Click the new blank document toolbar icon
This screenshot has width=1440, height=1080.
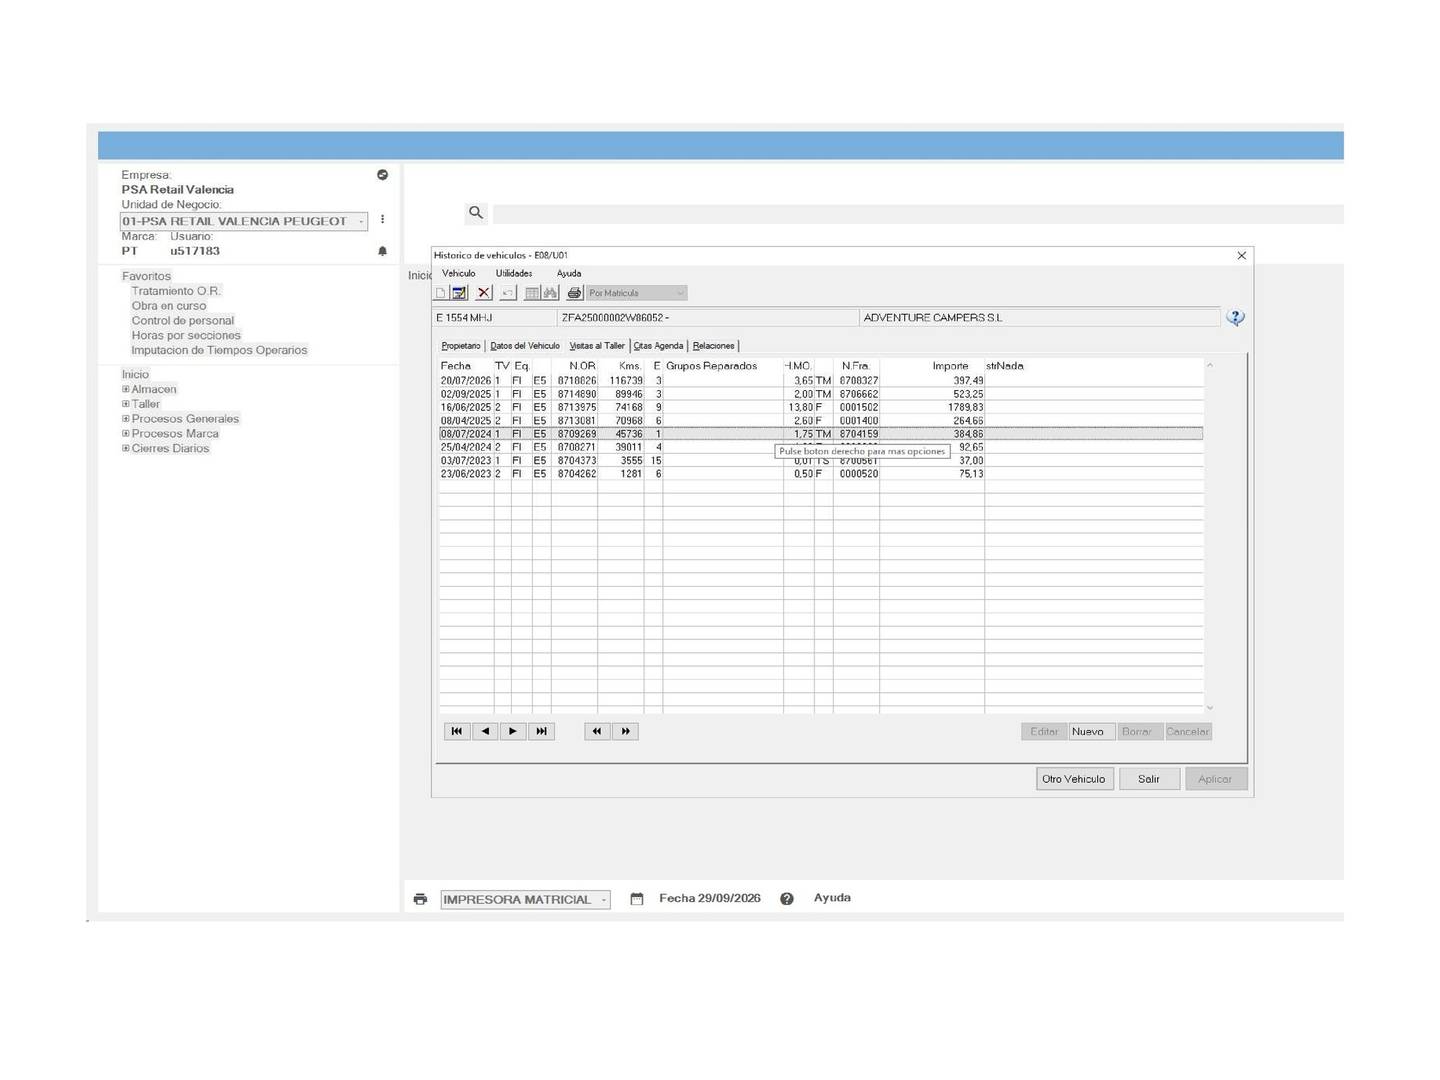(441, 293)
